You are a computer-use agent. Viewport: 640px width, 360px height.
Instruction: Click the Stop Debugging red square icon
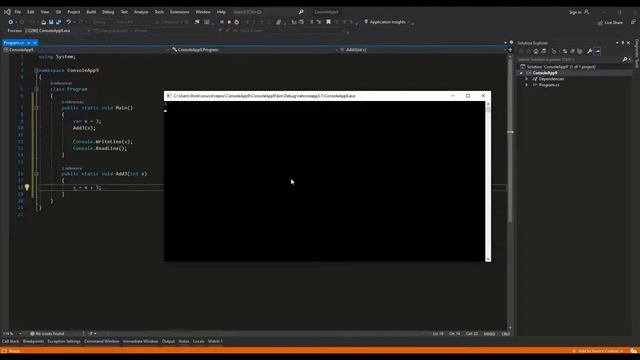click(x=229, y=22)
